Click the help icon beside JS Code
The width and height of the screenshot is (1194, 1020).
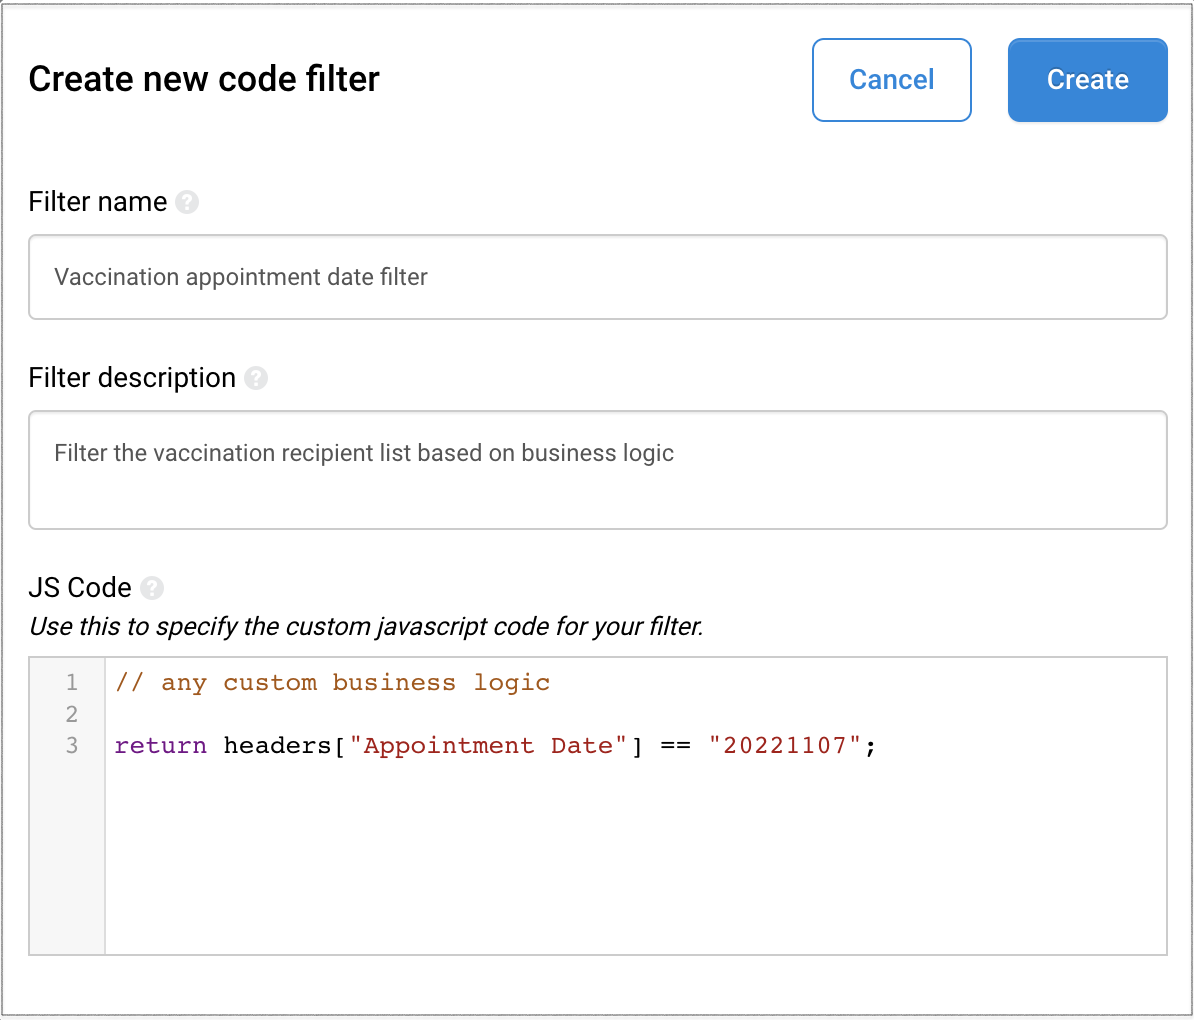(x=152, y=588)
